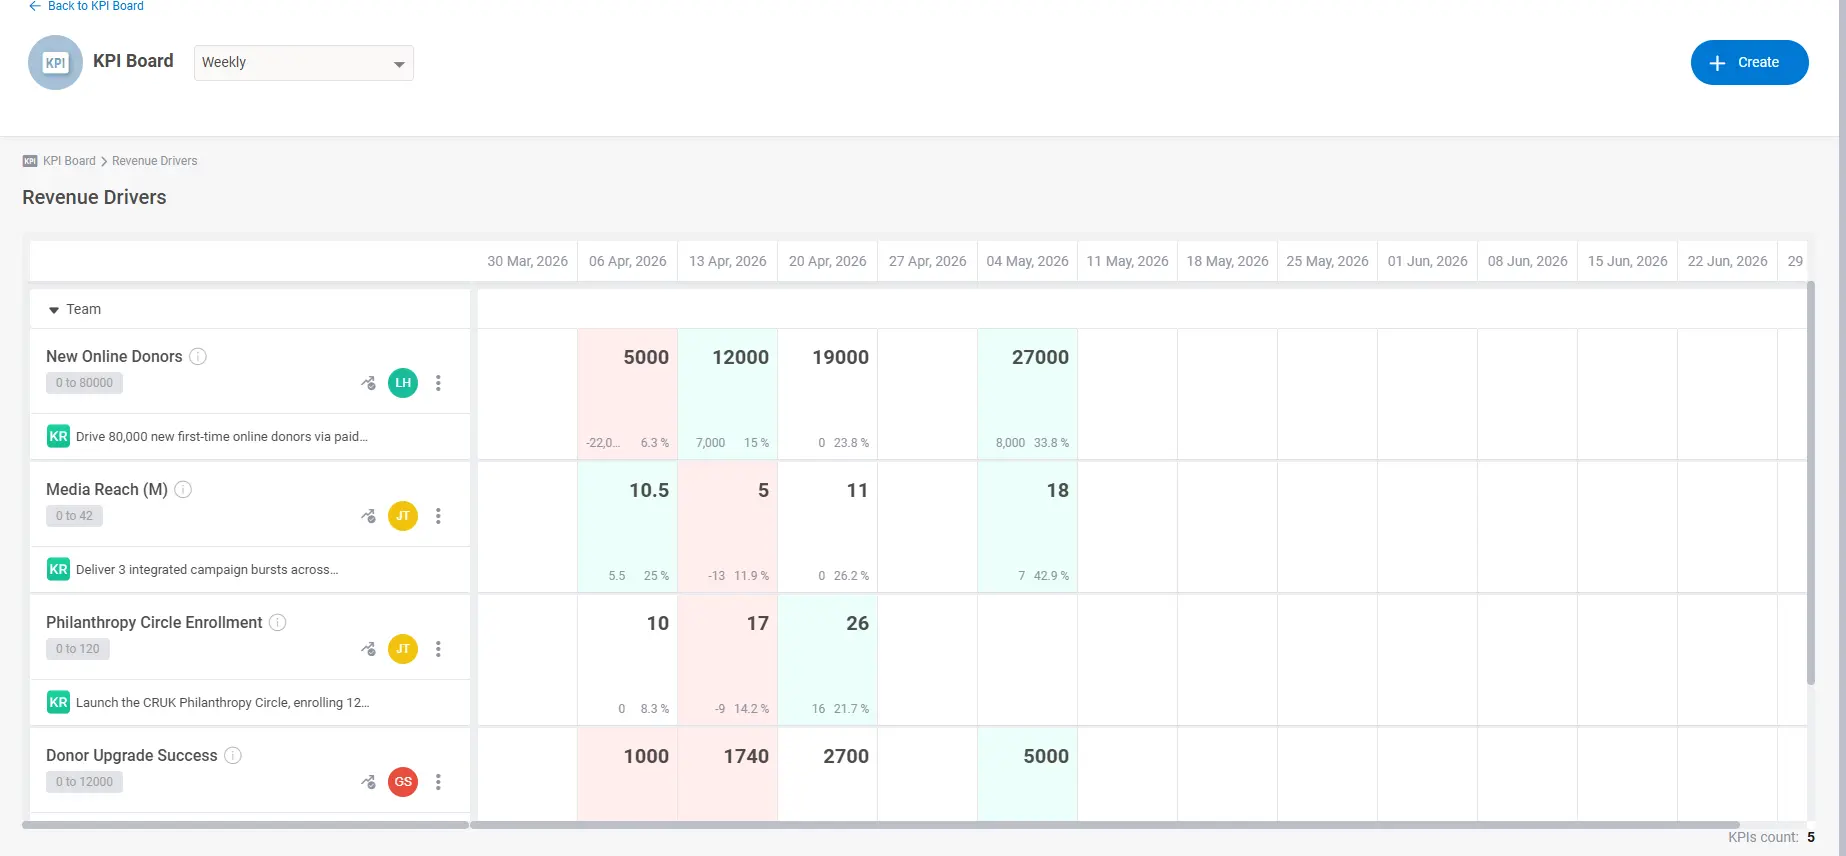The image size is (1846, 856).
Task: Select Donor Upgrade Success value 1740 cell
Action: point(728,775)
